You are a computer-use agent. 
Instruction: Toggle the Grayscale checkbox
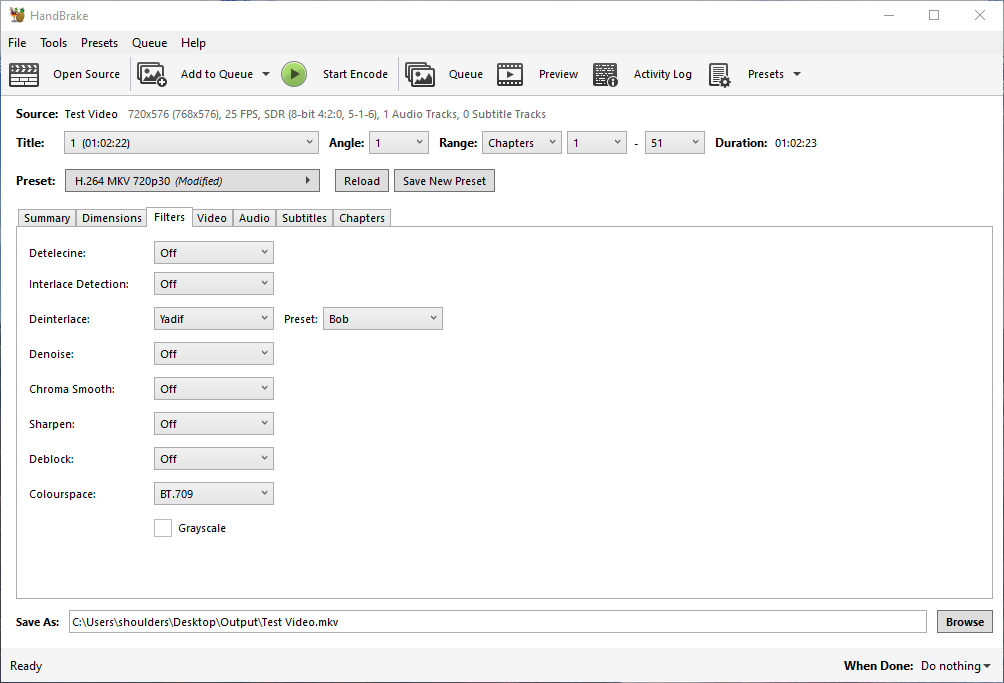point(163,528)
